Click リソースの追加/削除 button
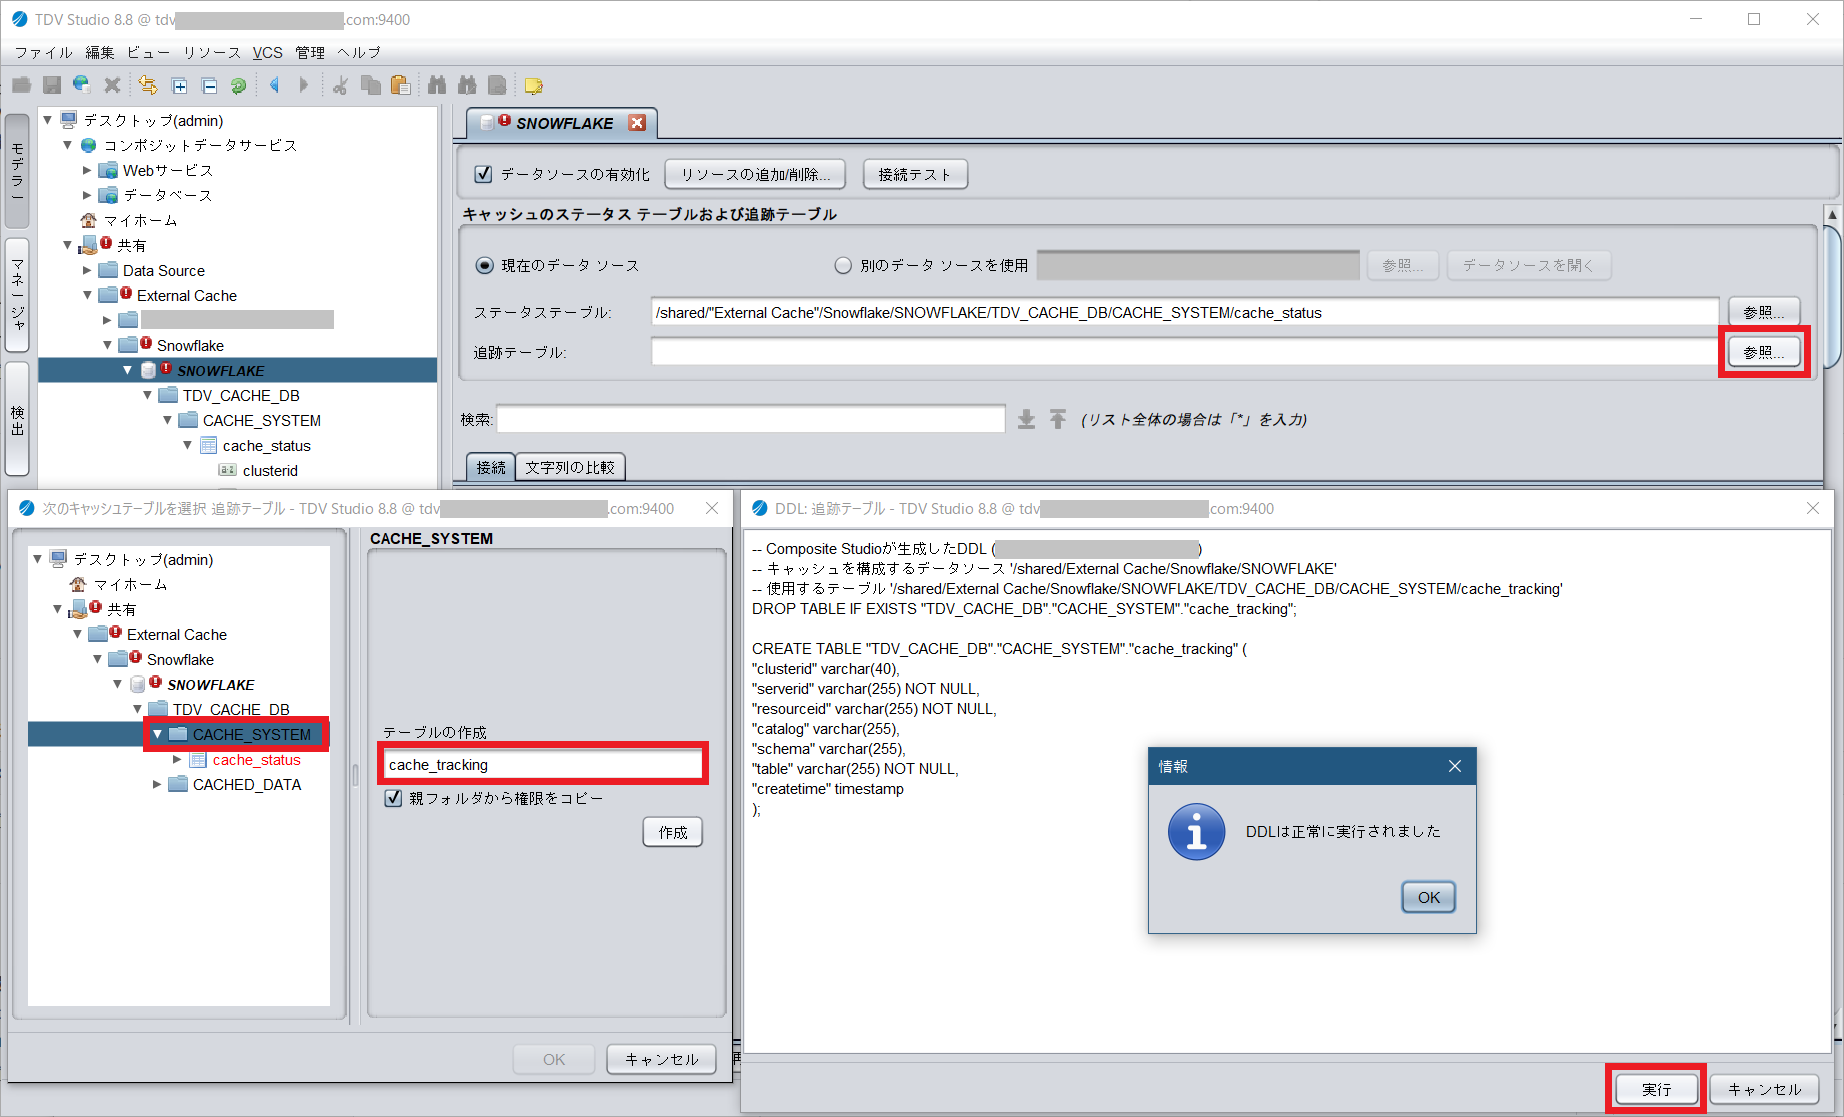 click(755, 174)
